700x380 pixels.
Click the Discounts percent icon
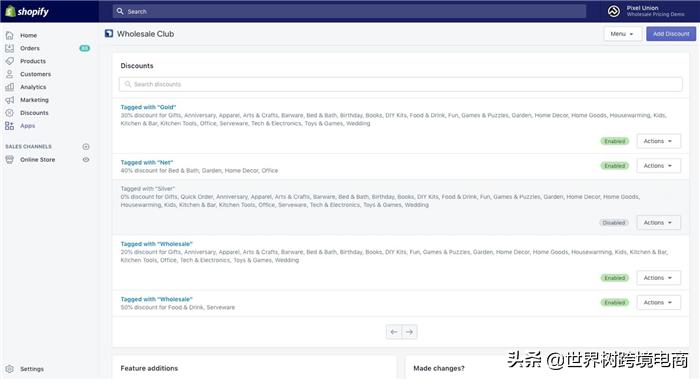(x=9, y=113)
